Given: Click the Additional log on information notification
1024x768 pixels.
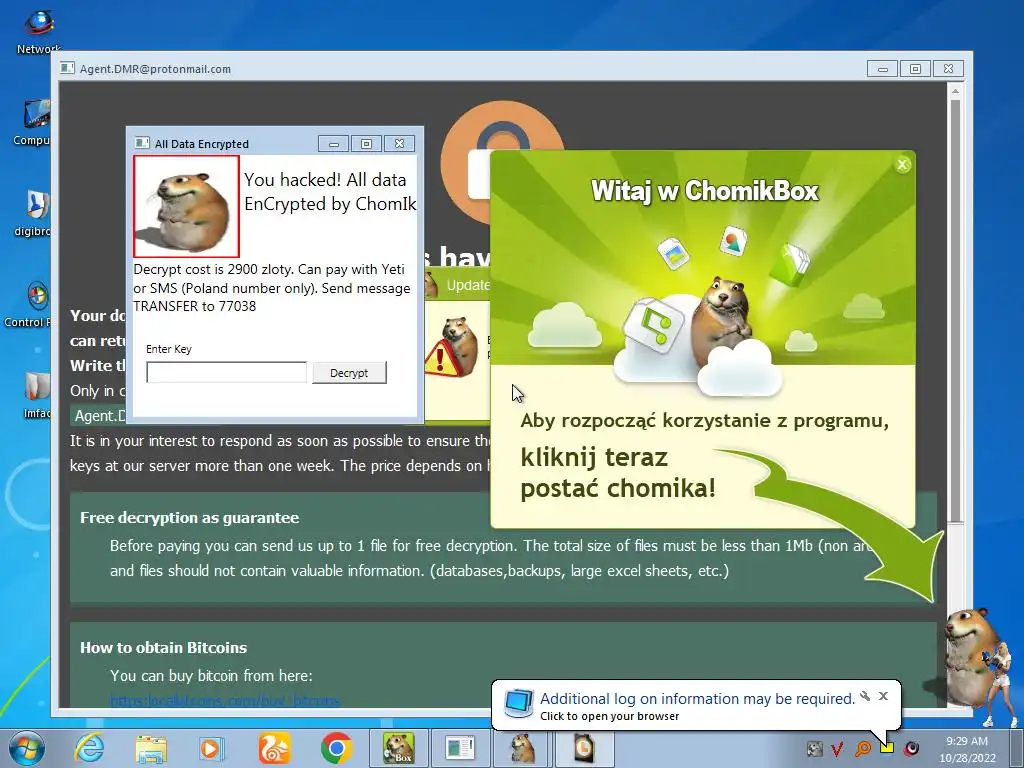Looking at the screenshot, I should 697,699.
